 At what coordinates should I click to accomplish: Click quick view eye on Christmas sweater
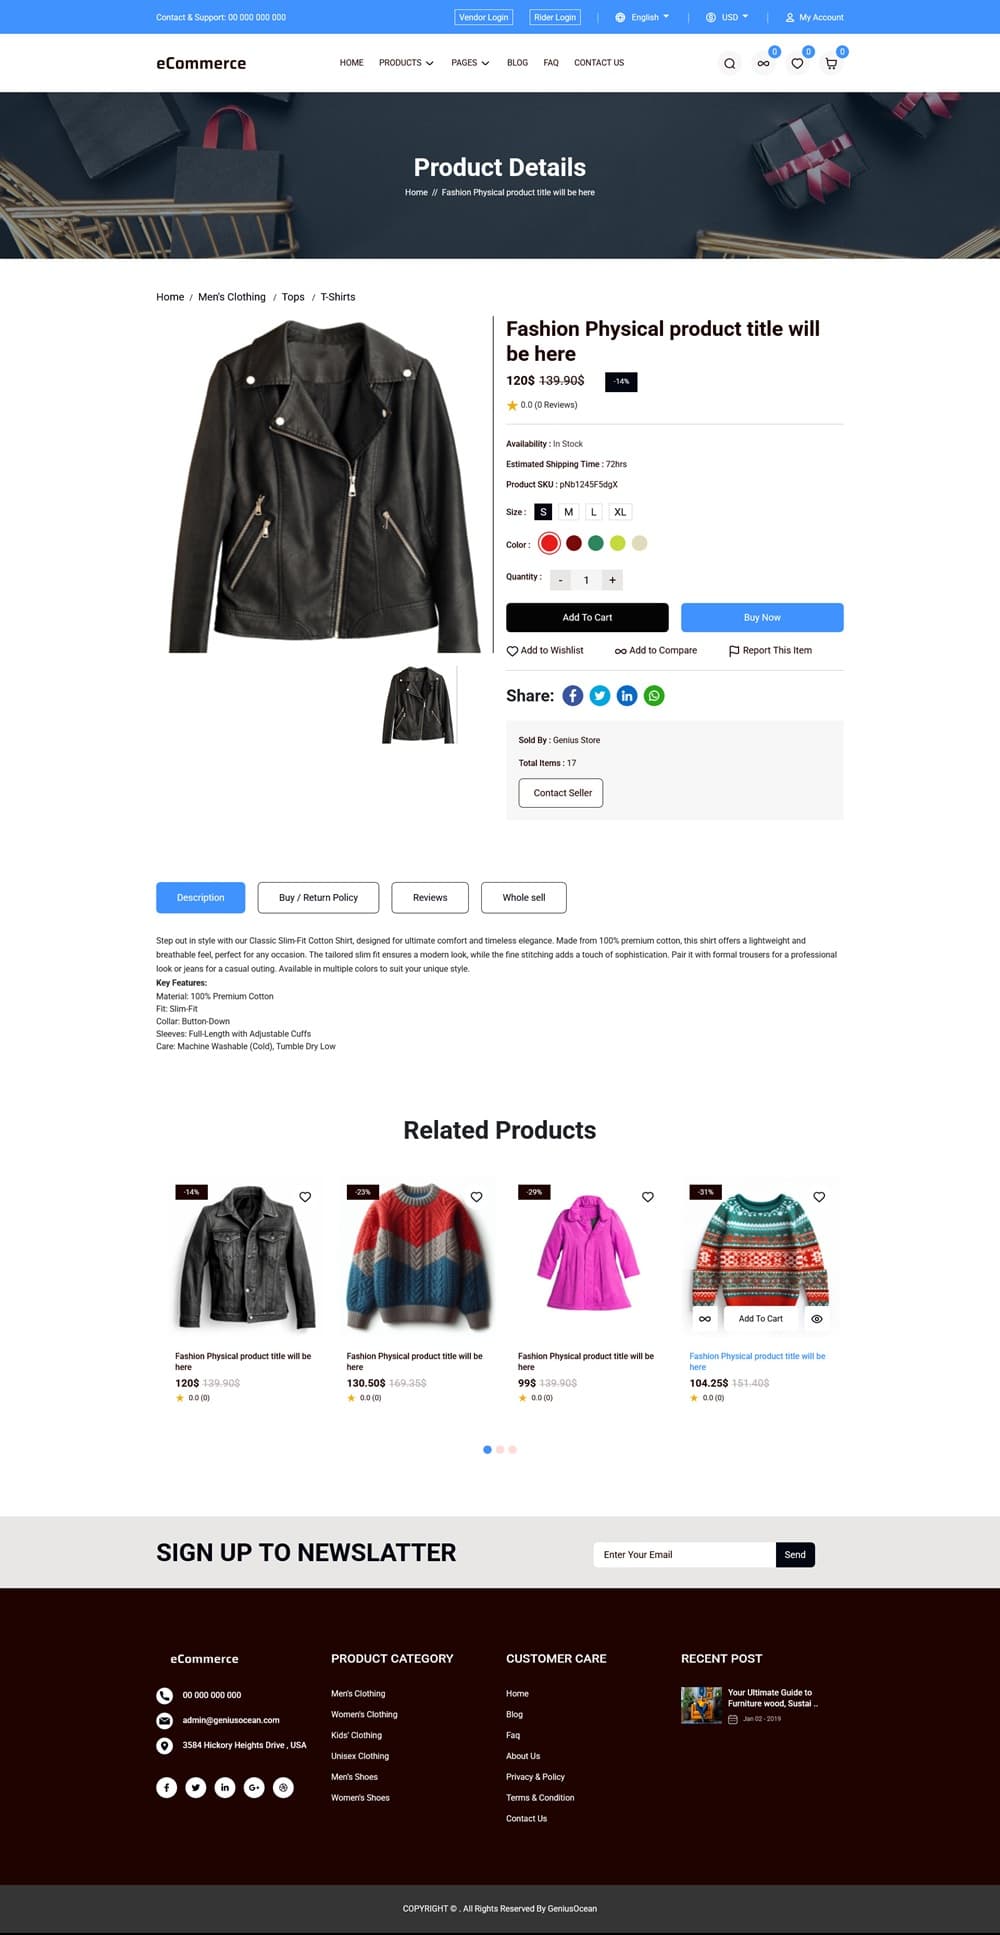pos(817,1319)
